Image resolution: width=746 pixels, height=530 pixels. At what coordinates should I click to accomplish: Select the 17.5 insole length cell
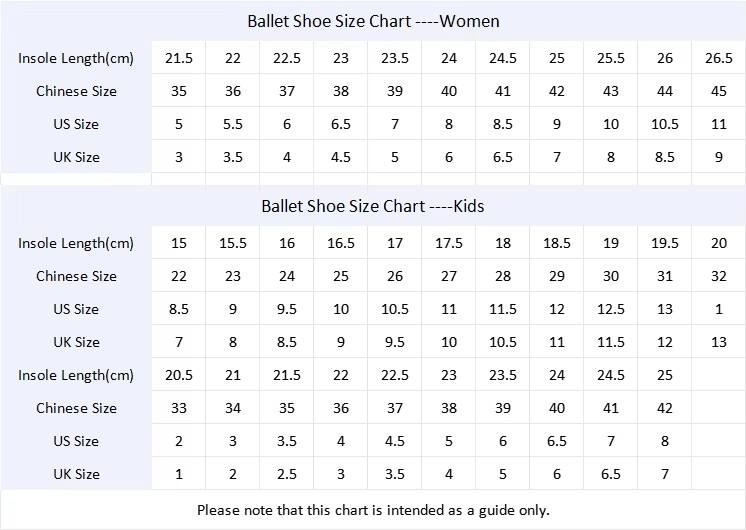pos(449,243)
